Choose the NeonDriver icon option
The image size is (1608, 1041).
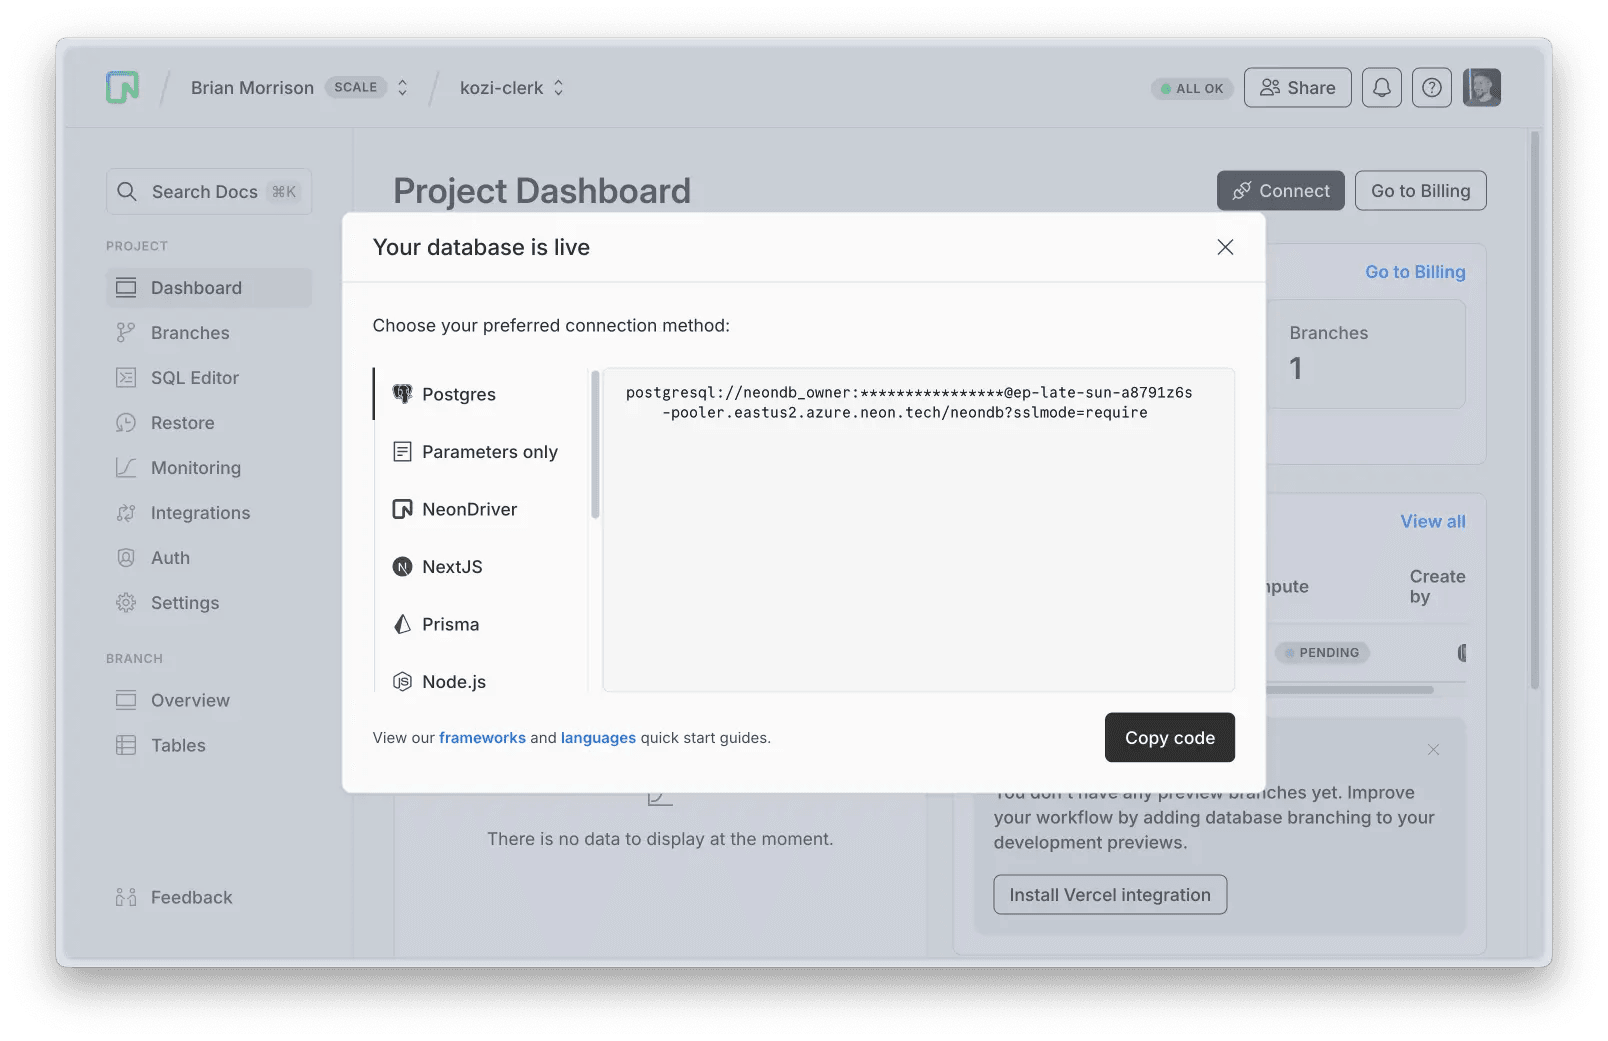coord(402,509)
